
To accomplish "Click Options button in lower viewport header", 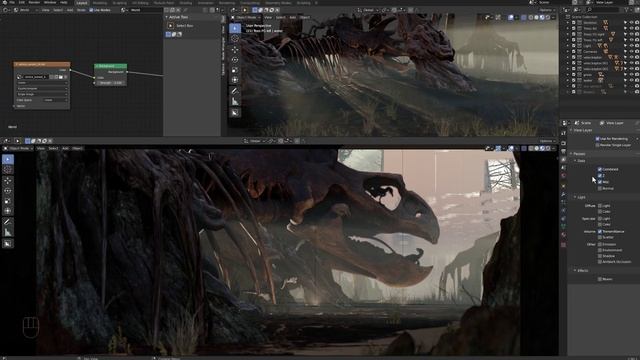I will click(x=547, y=141).
